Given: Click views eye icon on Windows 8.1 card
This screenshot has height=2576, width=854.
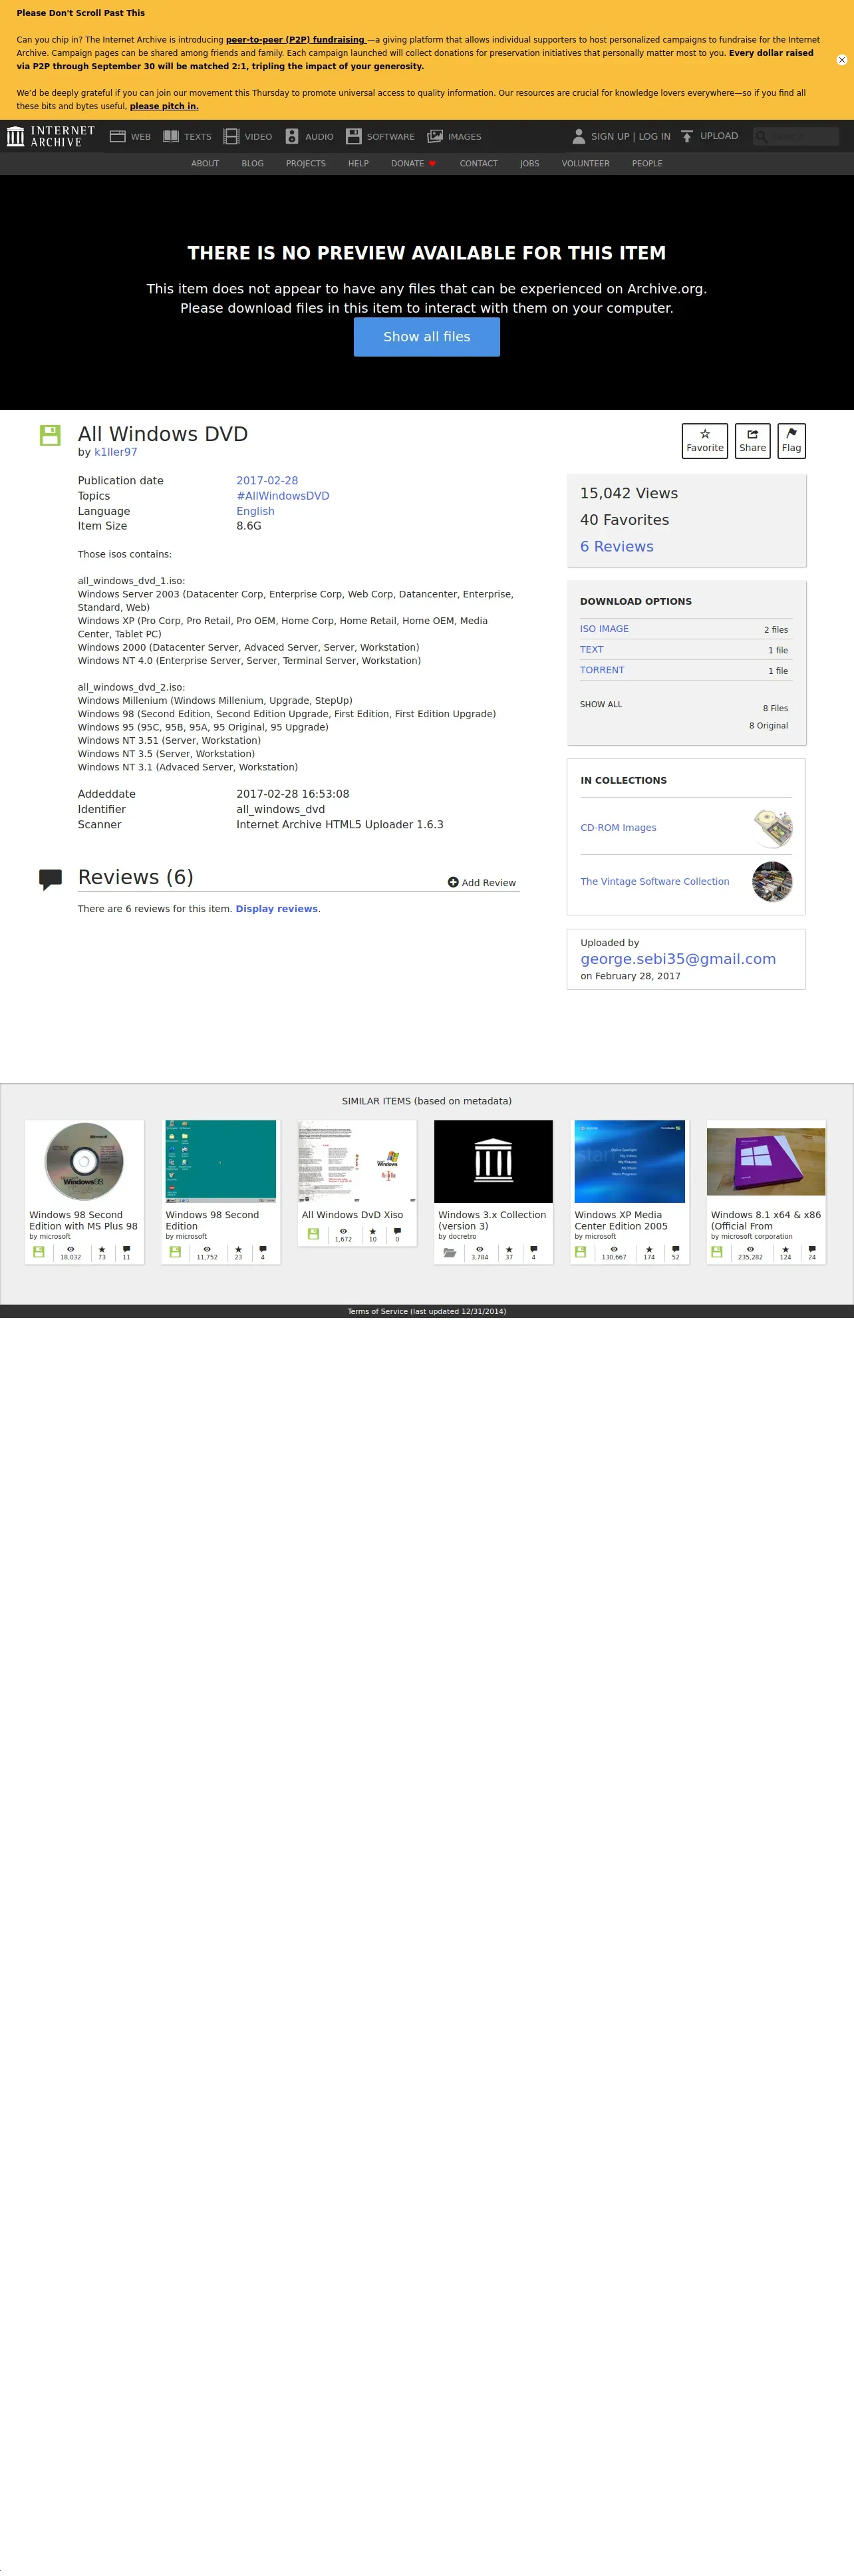Looking at the screenshot, I should [x=750, y=1249].
